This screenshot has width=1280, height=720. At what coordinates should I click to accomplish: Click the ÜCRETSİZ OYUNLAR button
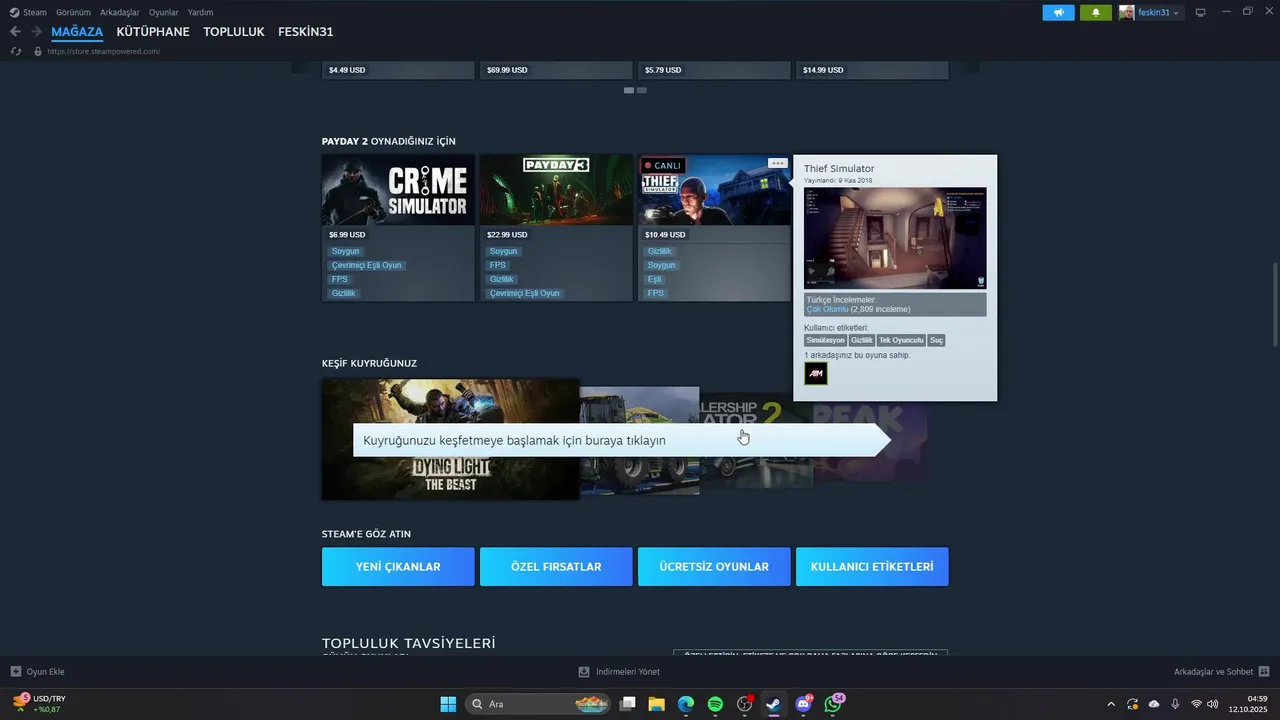pos(714,566)
